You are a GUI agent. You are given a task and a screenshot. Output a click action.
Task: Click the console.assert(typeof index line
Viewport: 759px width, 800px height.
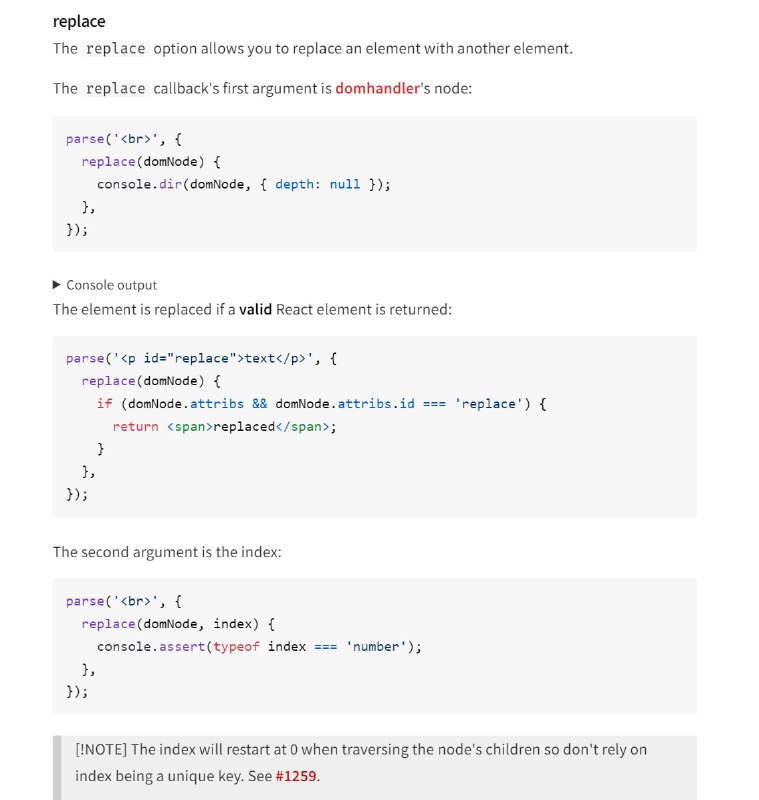click(x=260, y=646)
